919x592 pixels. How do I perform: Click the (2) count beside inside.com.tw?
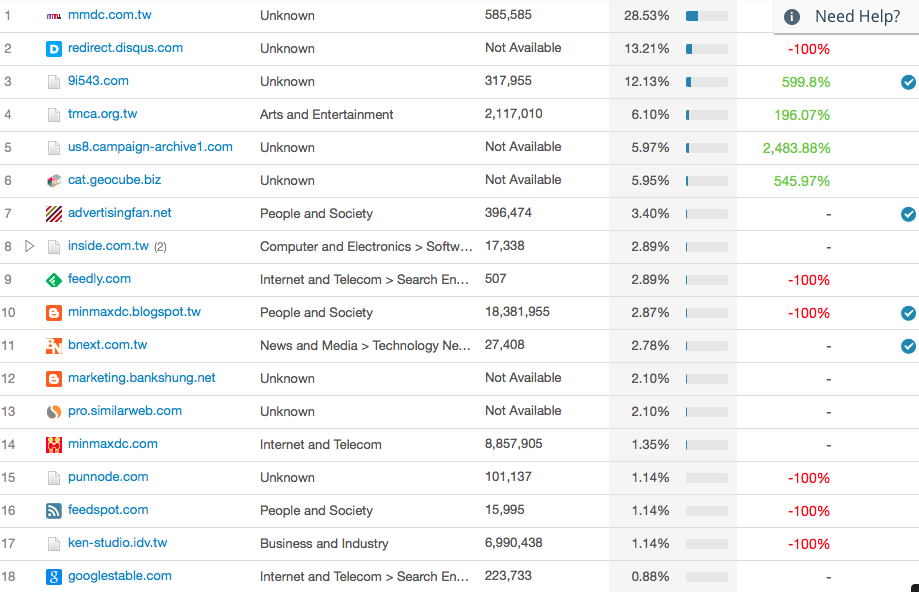pos(158,246)
